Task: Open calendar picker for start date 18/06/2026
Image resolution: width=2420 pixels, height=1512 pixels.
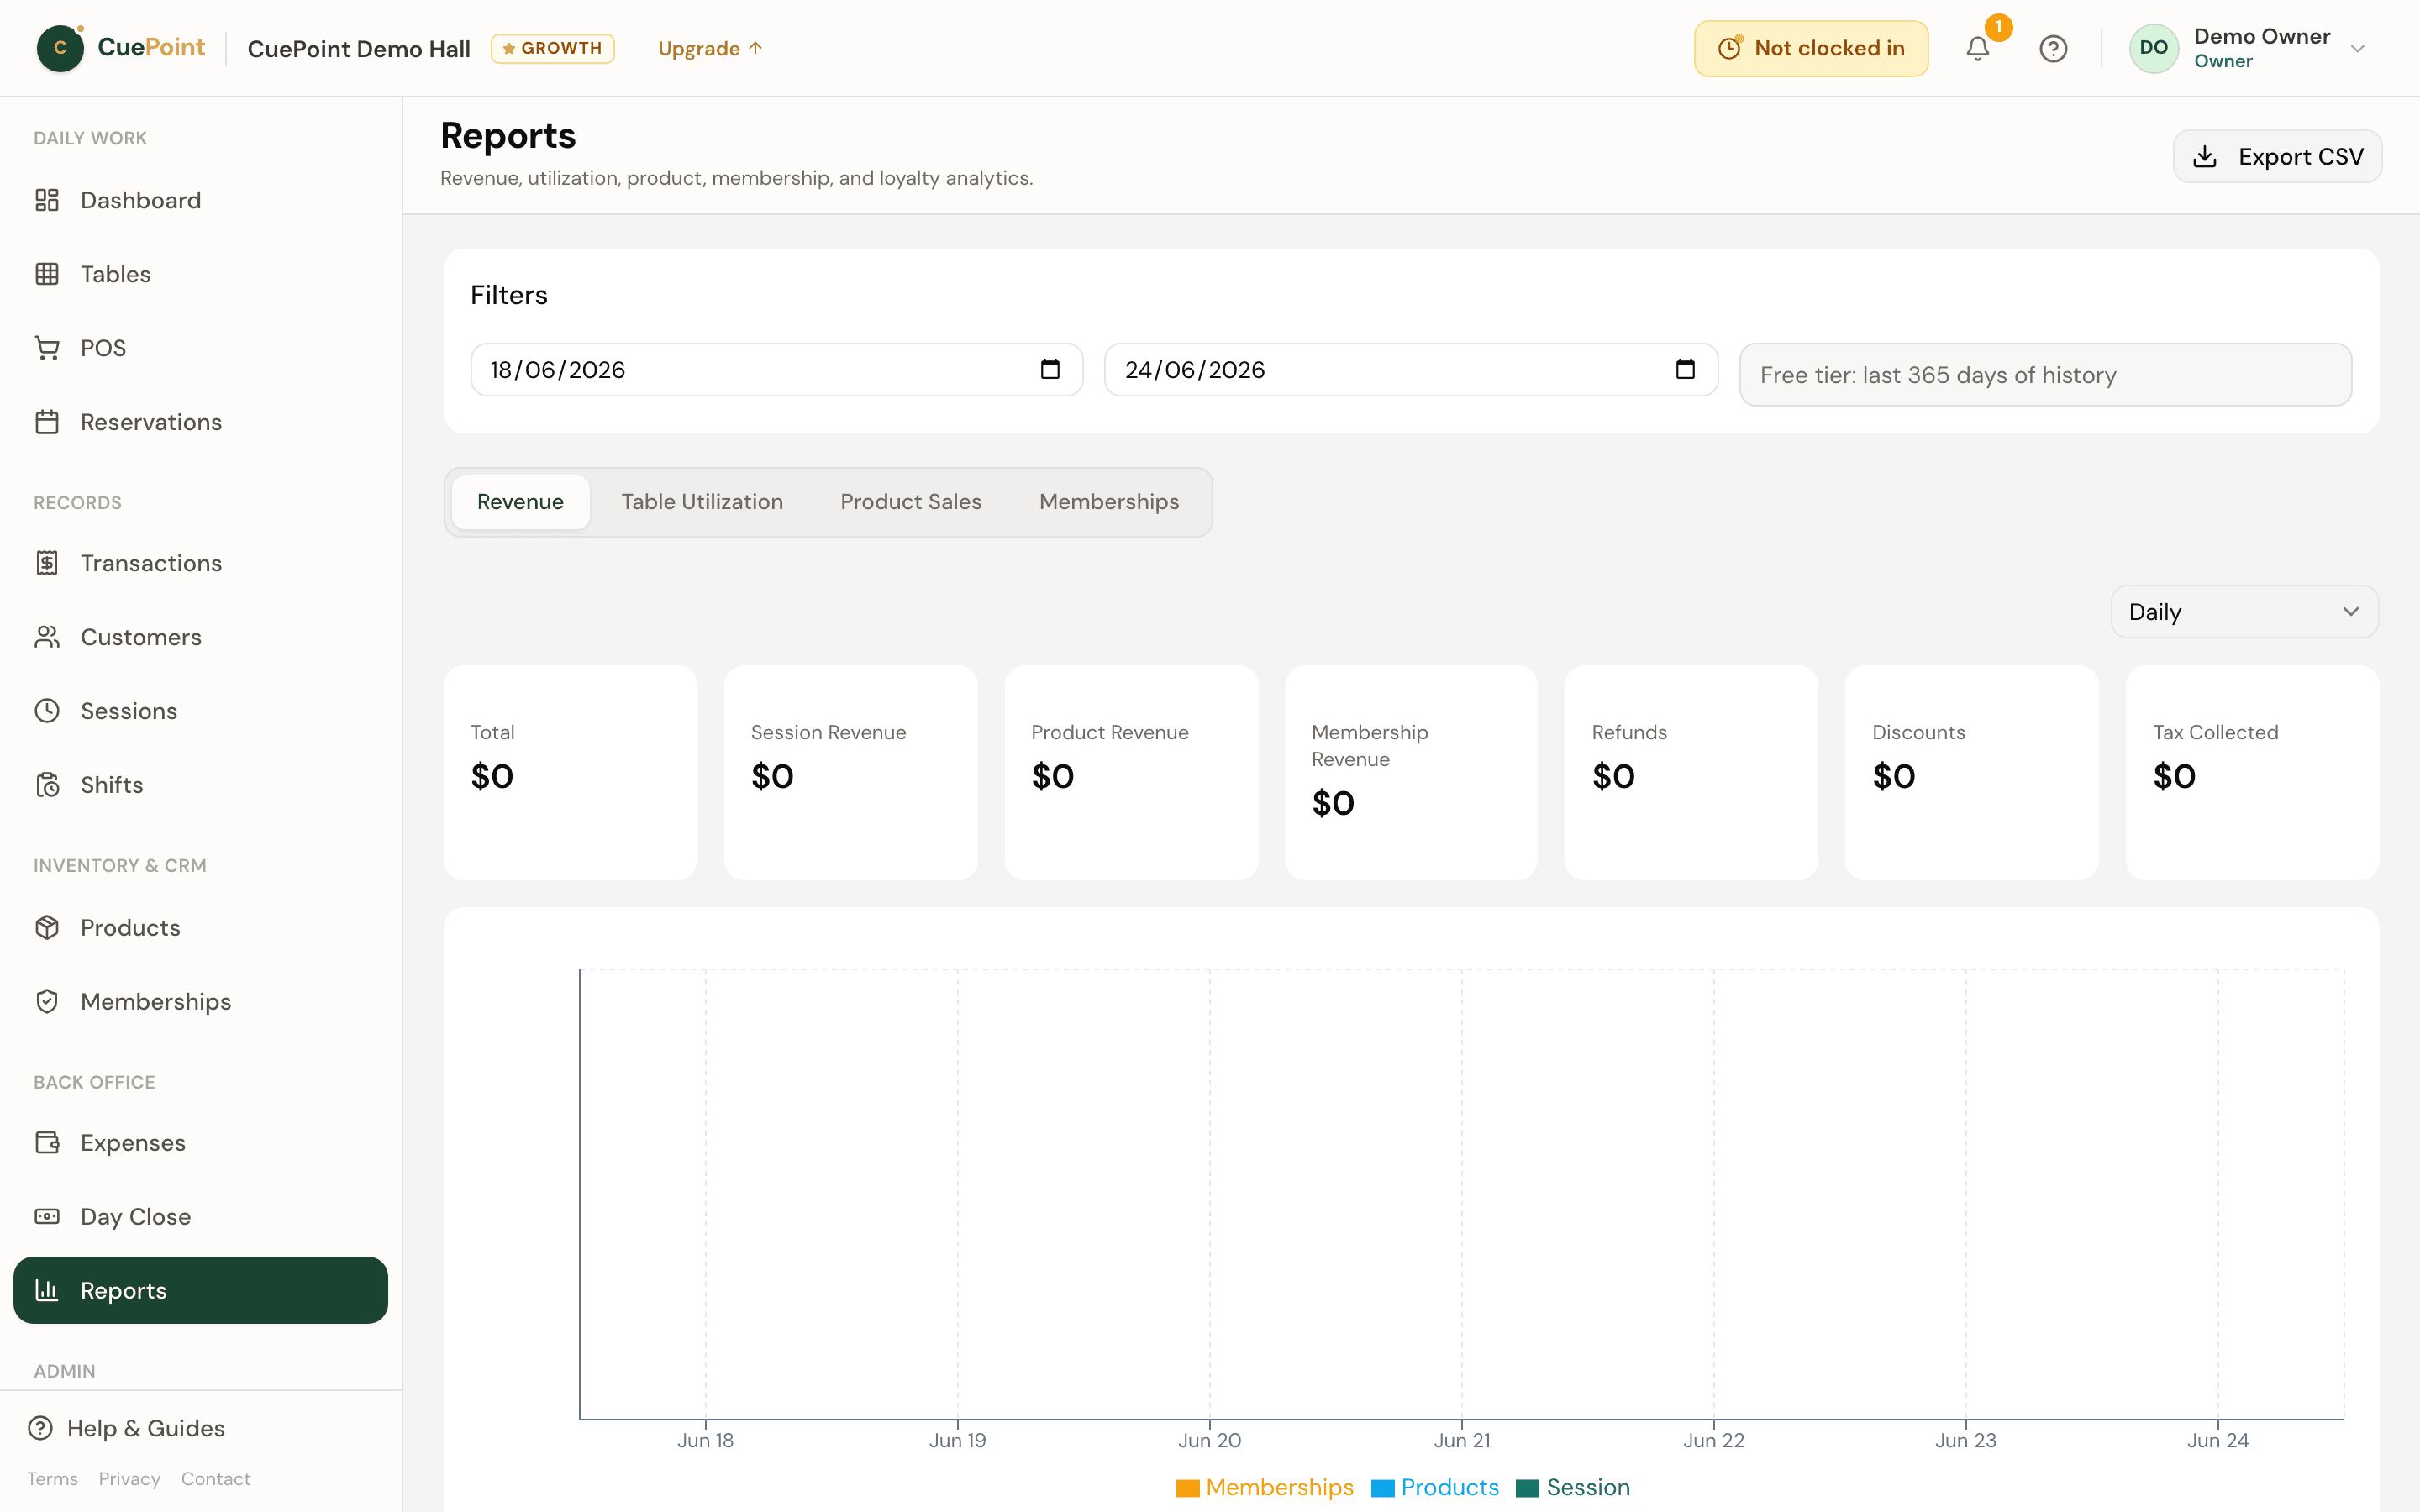Action: [1050, 369]
